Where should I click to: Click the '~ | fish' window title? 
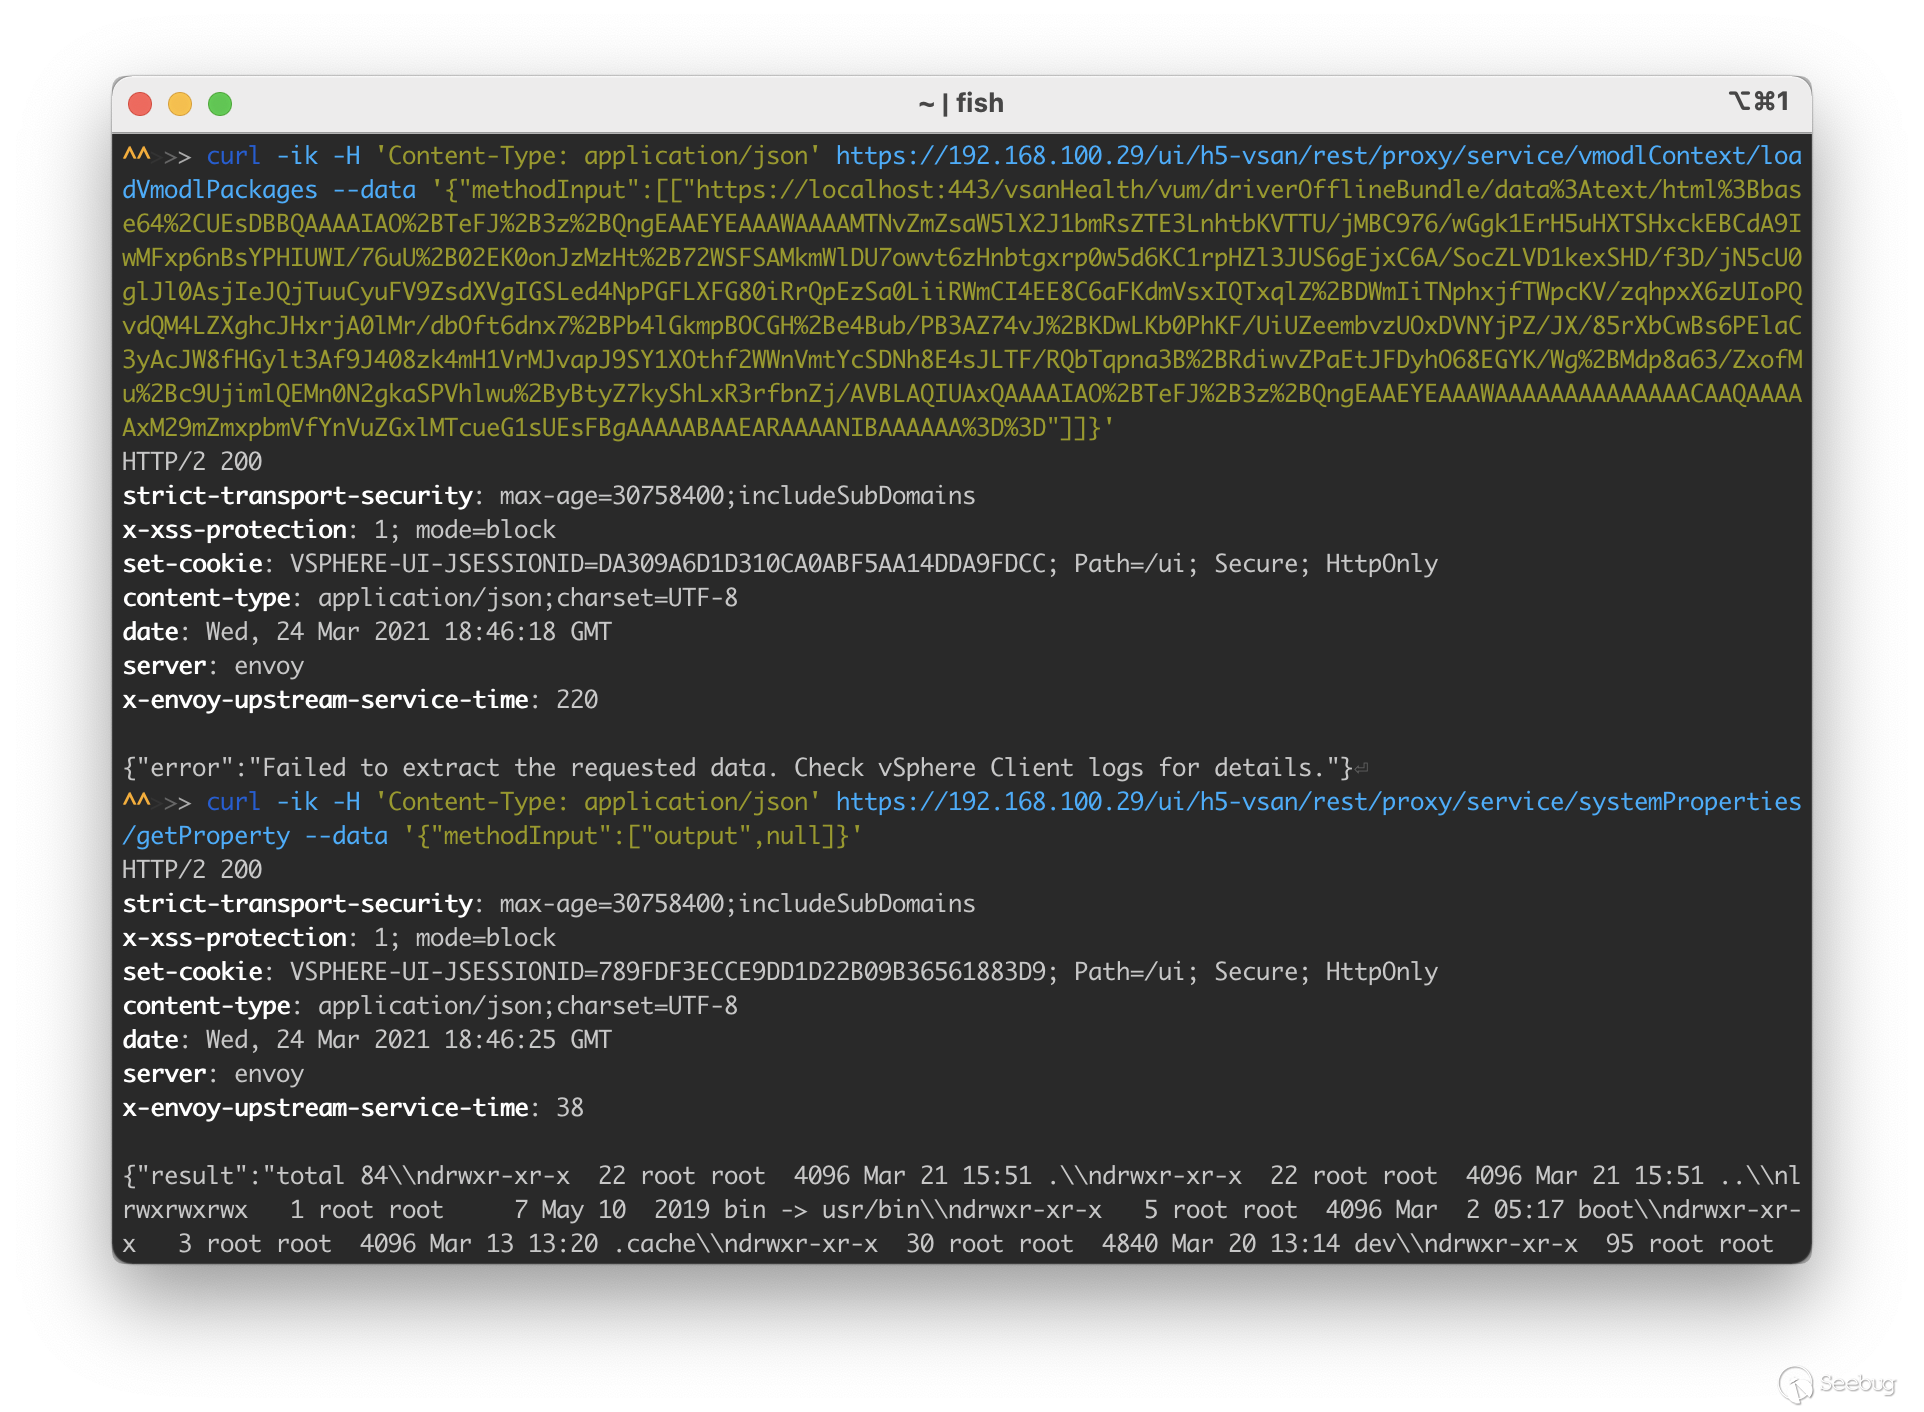960,103
